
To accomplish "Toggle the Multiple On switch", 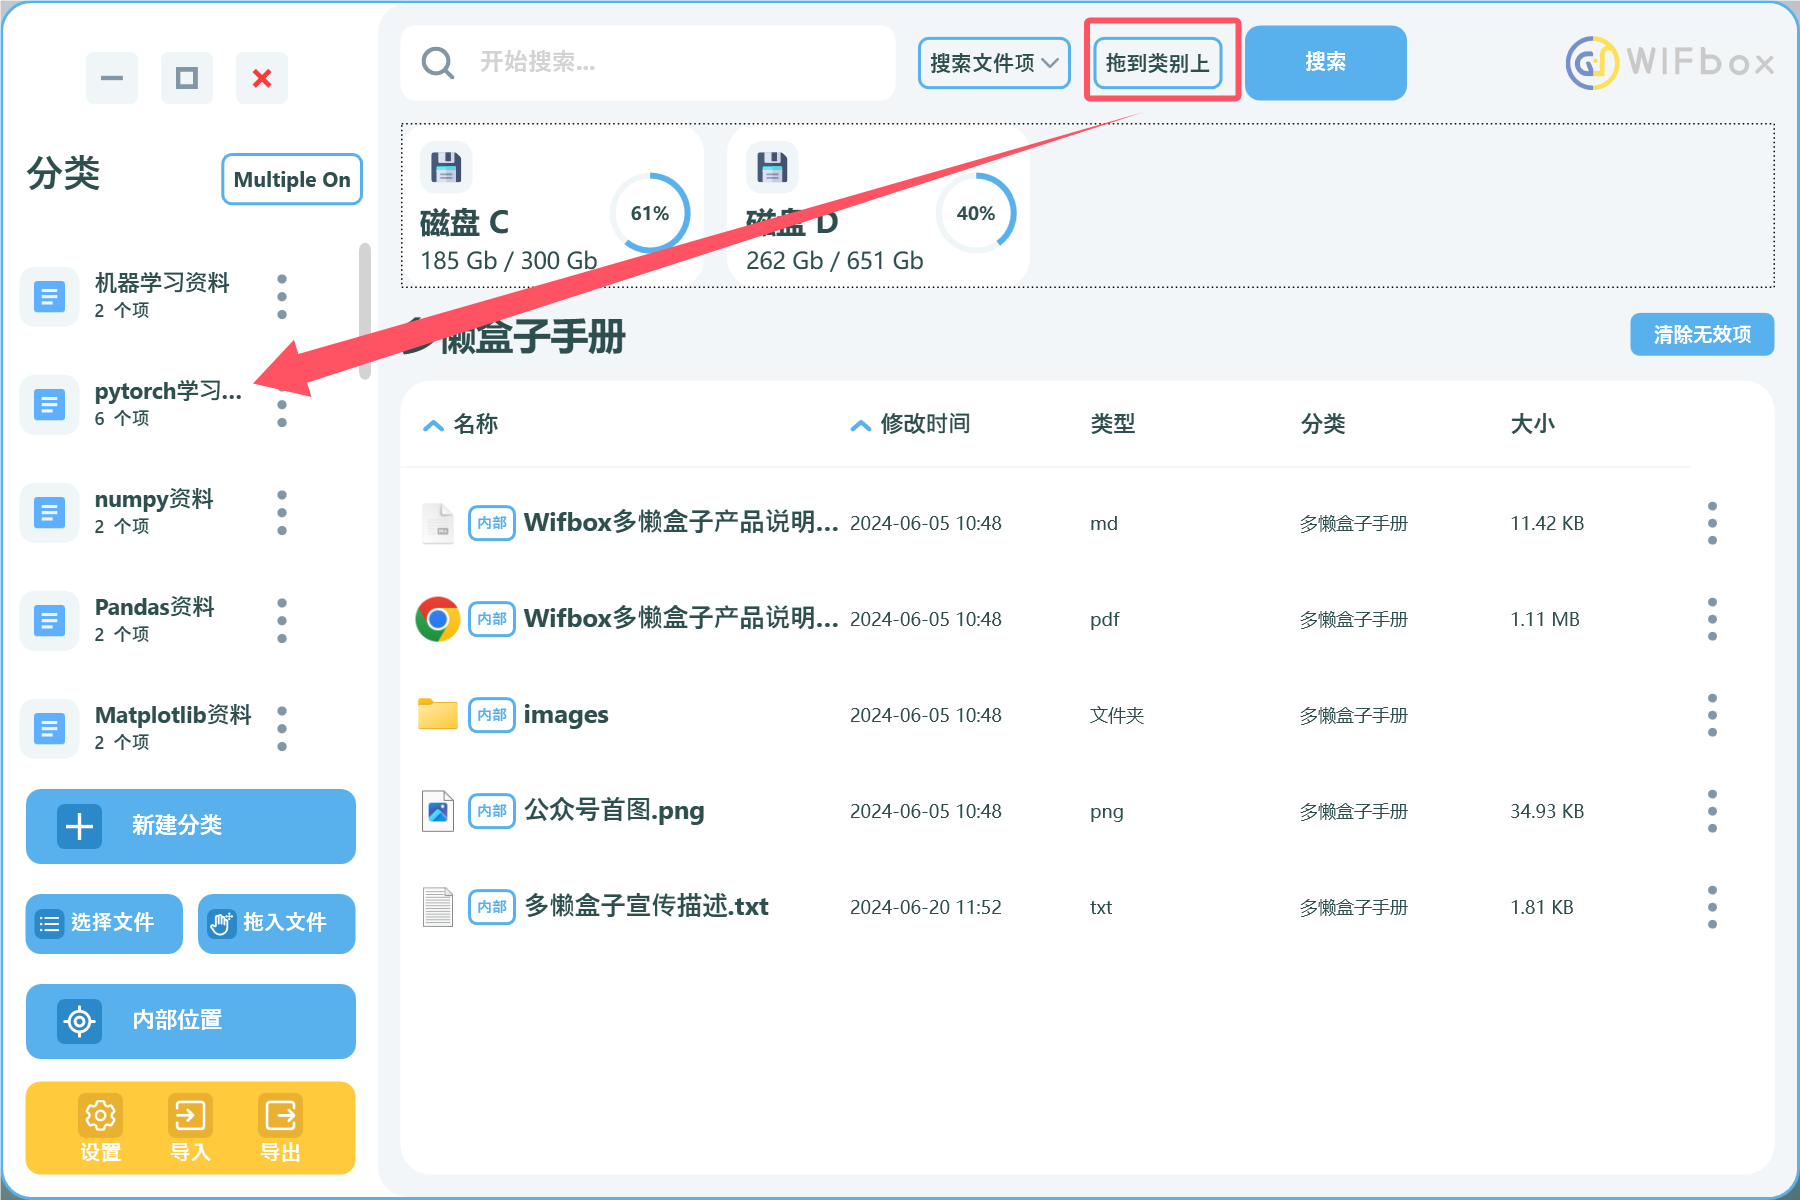I will click(x=291, y=180).
